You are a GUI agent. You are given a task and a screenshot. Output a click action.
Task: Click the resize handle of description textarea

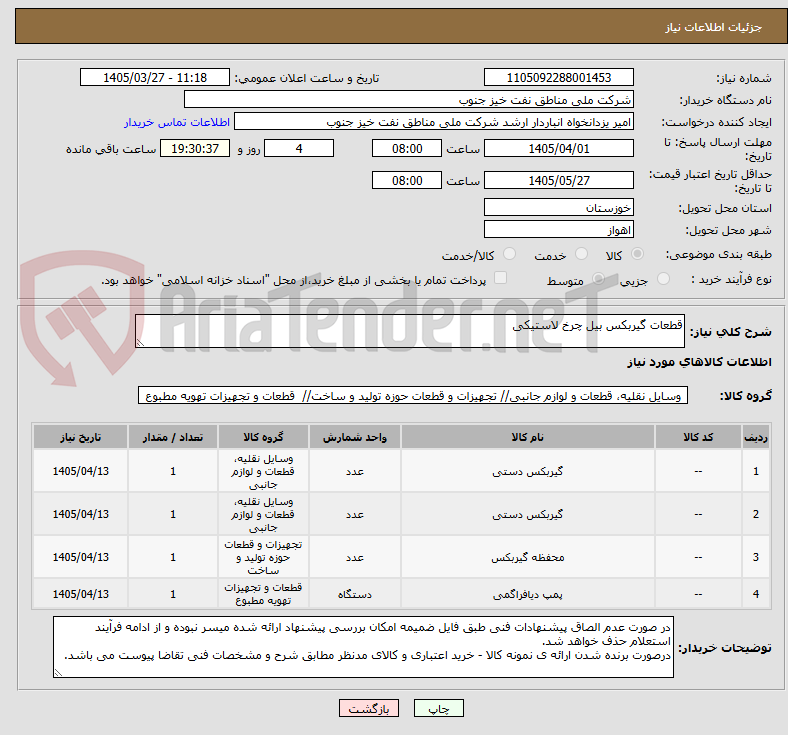click(x=140, y=343)
